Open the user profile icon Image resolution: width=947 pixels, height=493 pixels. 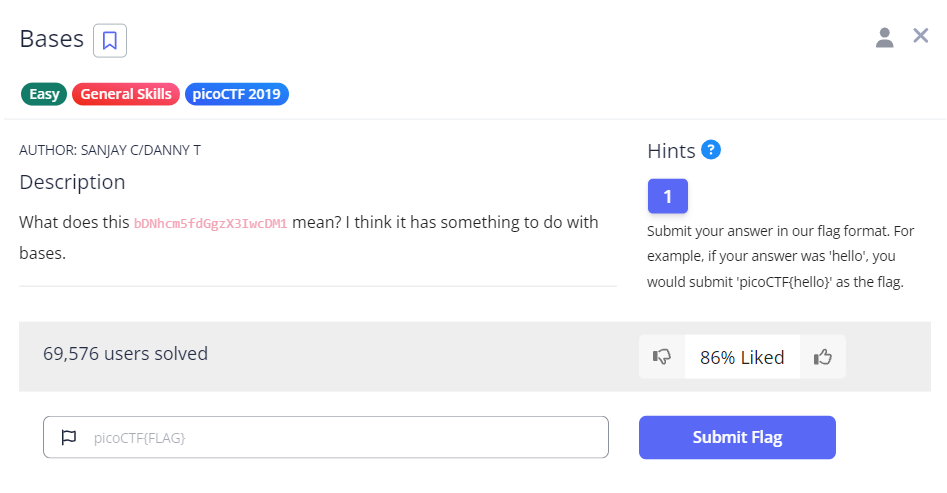884,38
